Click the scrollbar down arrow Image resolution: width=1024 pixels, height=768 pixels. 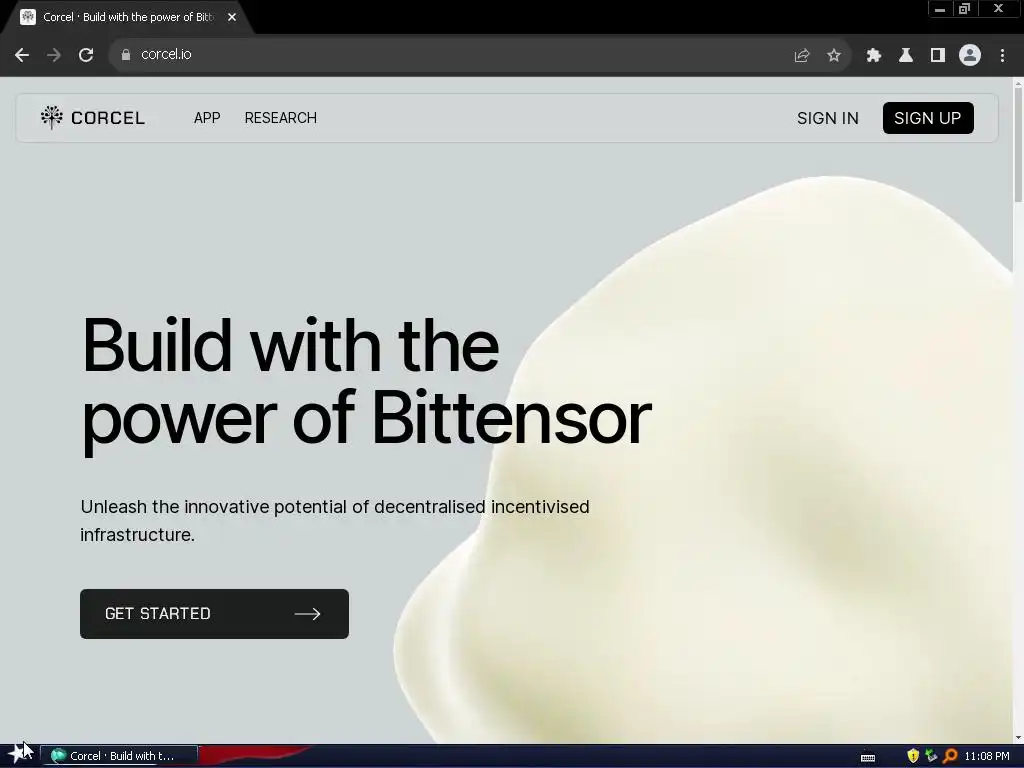[x=1018, y=738]
